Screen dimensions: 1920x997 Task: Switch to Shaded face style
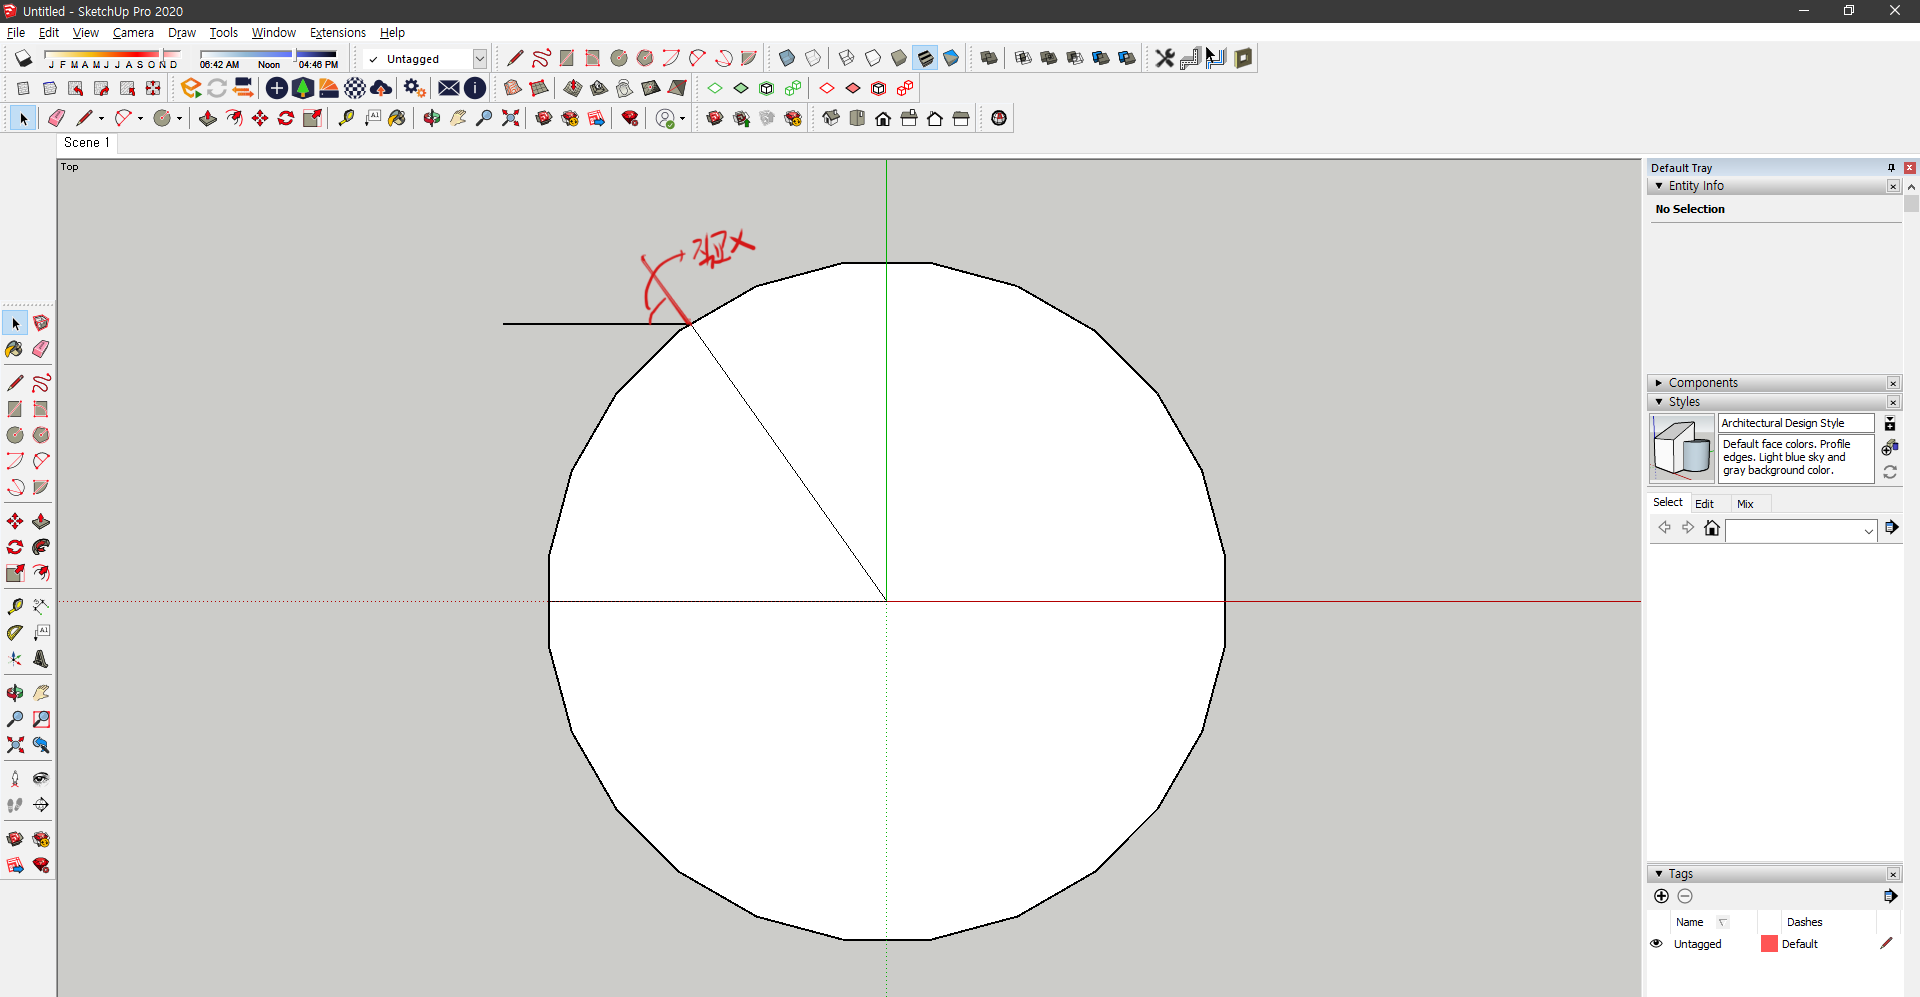tap(899, 58)
